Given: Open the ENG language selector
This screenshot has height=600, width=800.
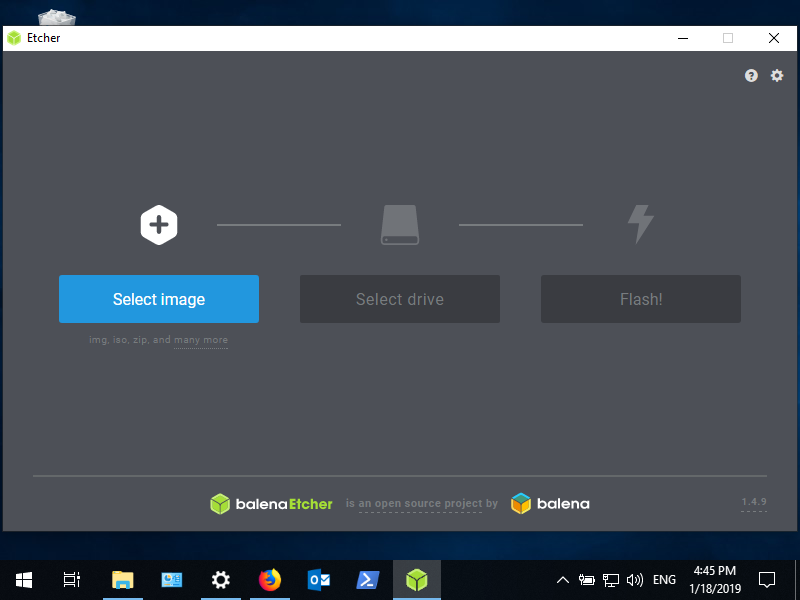Looking at the screenshot, I should click(664, 580).
